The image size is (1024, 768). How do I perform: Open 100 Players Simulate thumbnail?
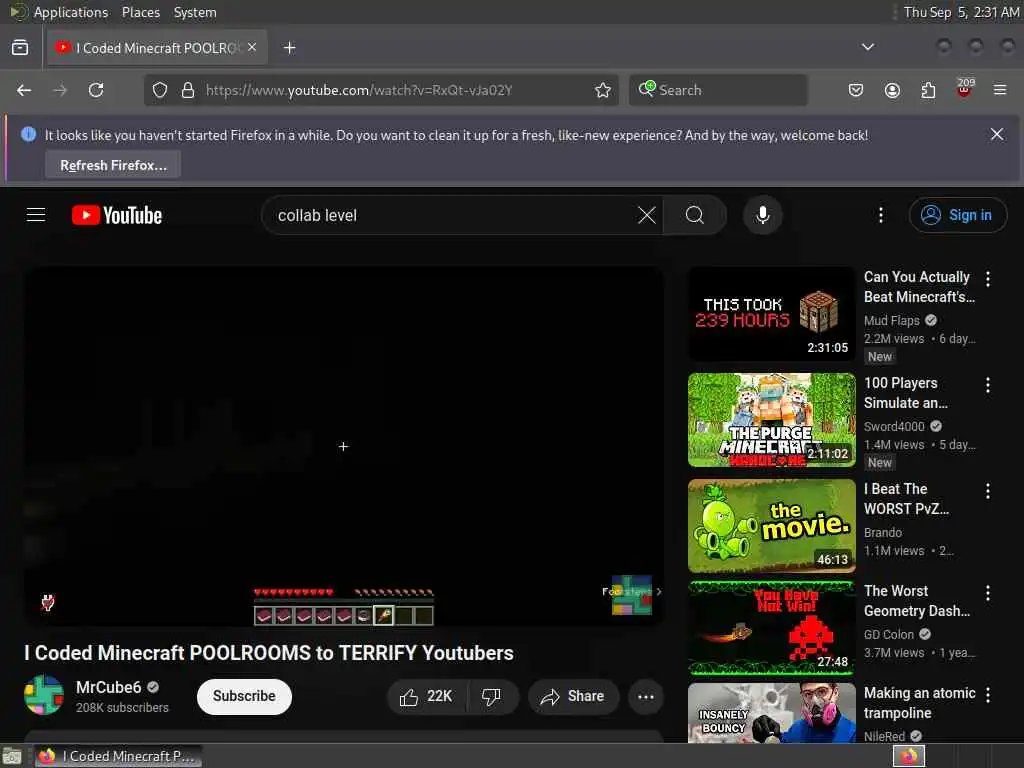tap(771, 420)
